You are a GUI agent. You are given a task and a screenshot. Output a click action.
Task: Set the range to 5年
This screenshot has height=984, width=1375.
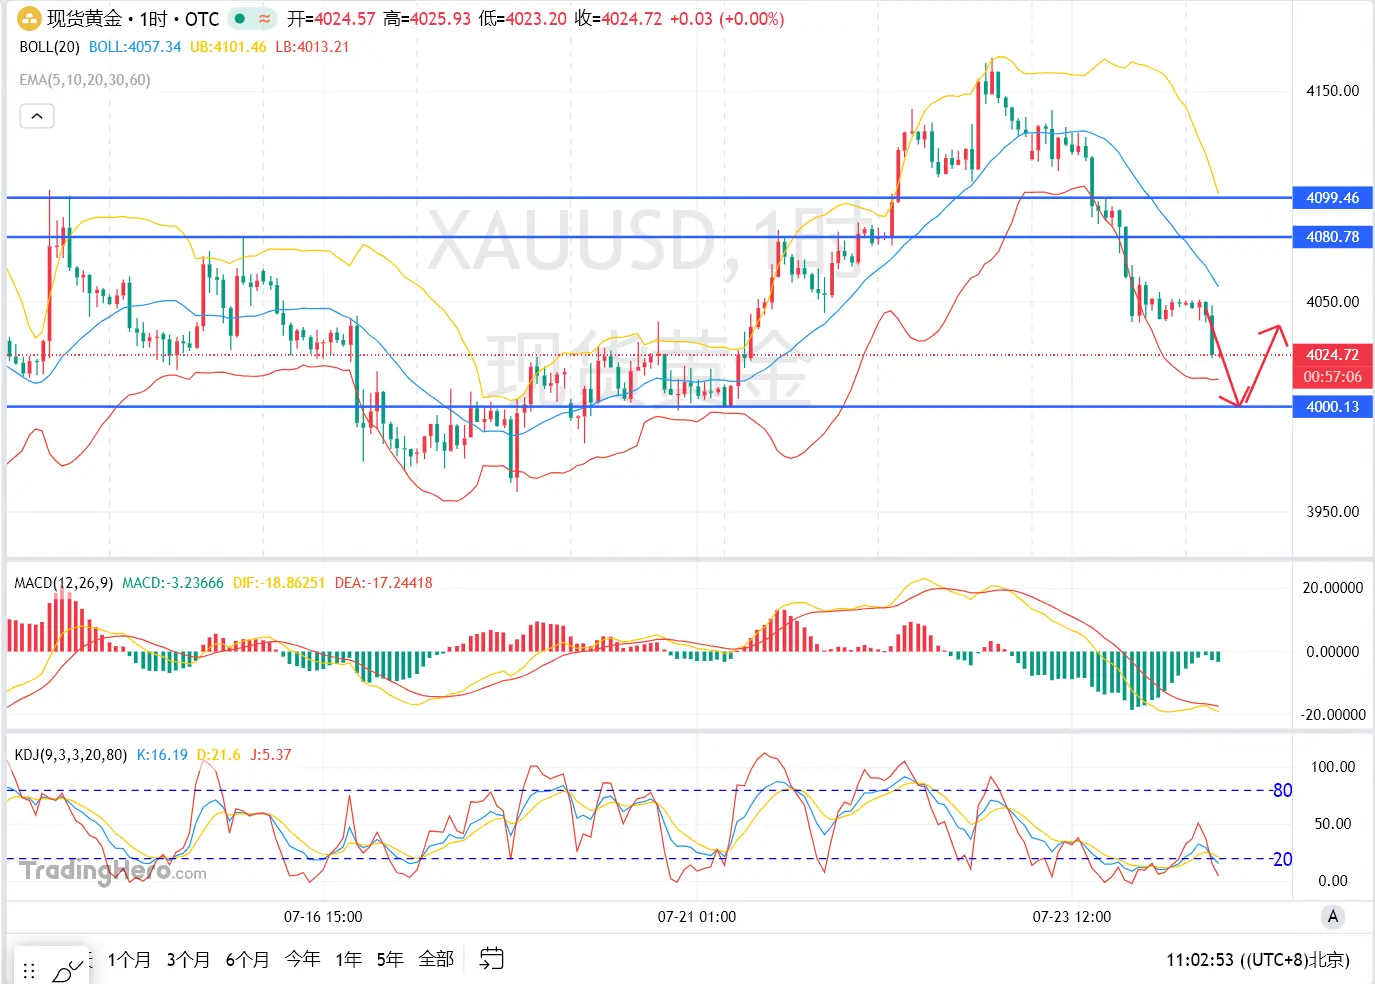click(390, 959)
